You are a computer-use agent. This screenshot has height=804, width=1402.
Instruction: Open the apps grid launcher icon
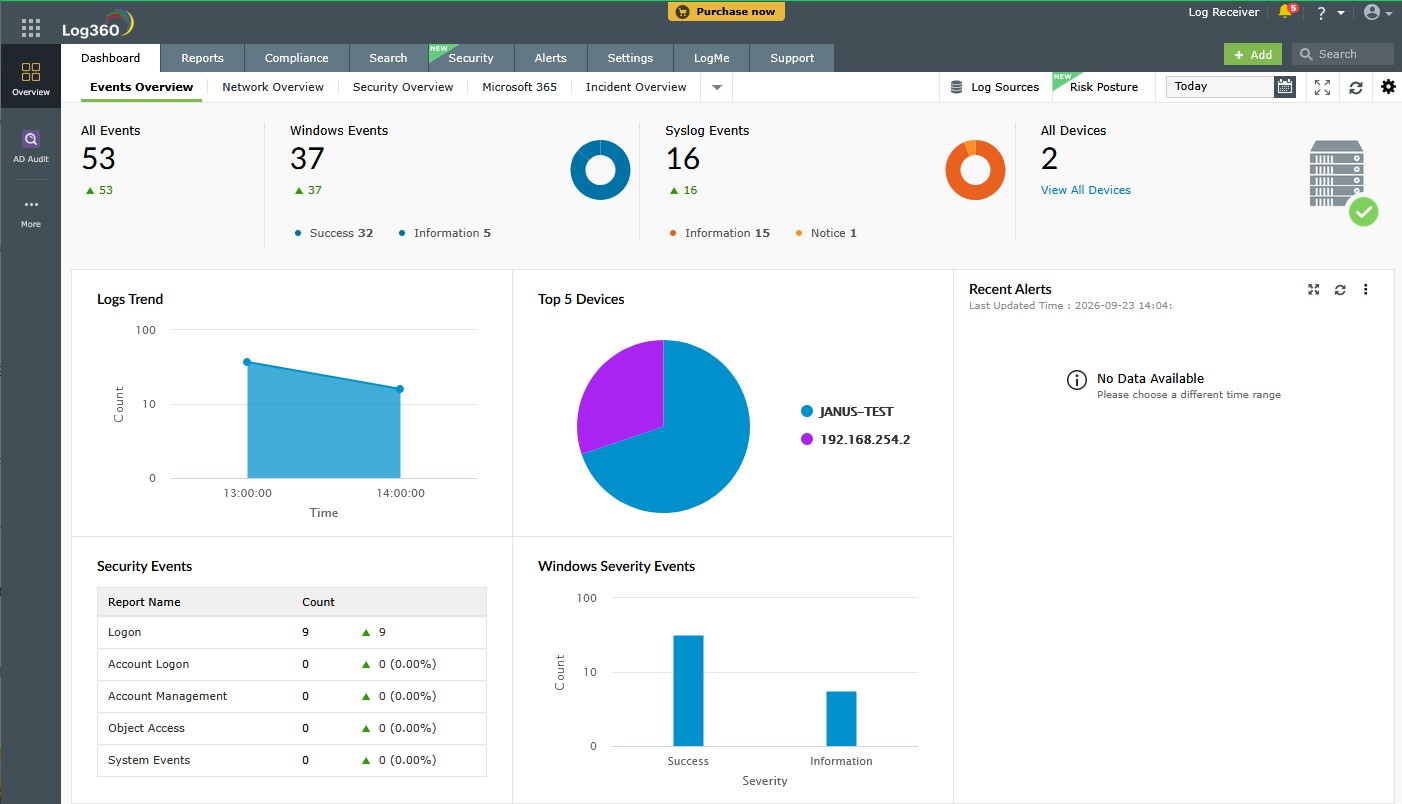point(31,28)
